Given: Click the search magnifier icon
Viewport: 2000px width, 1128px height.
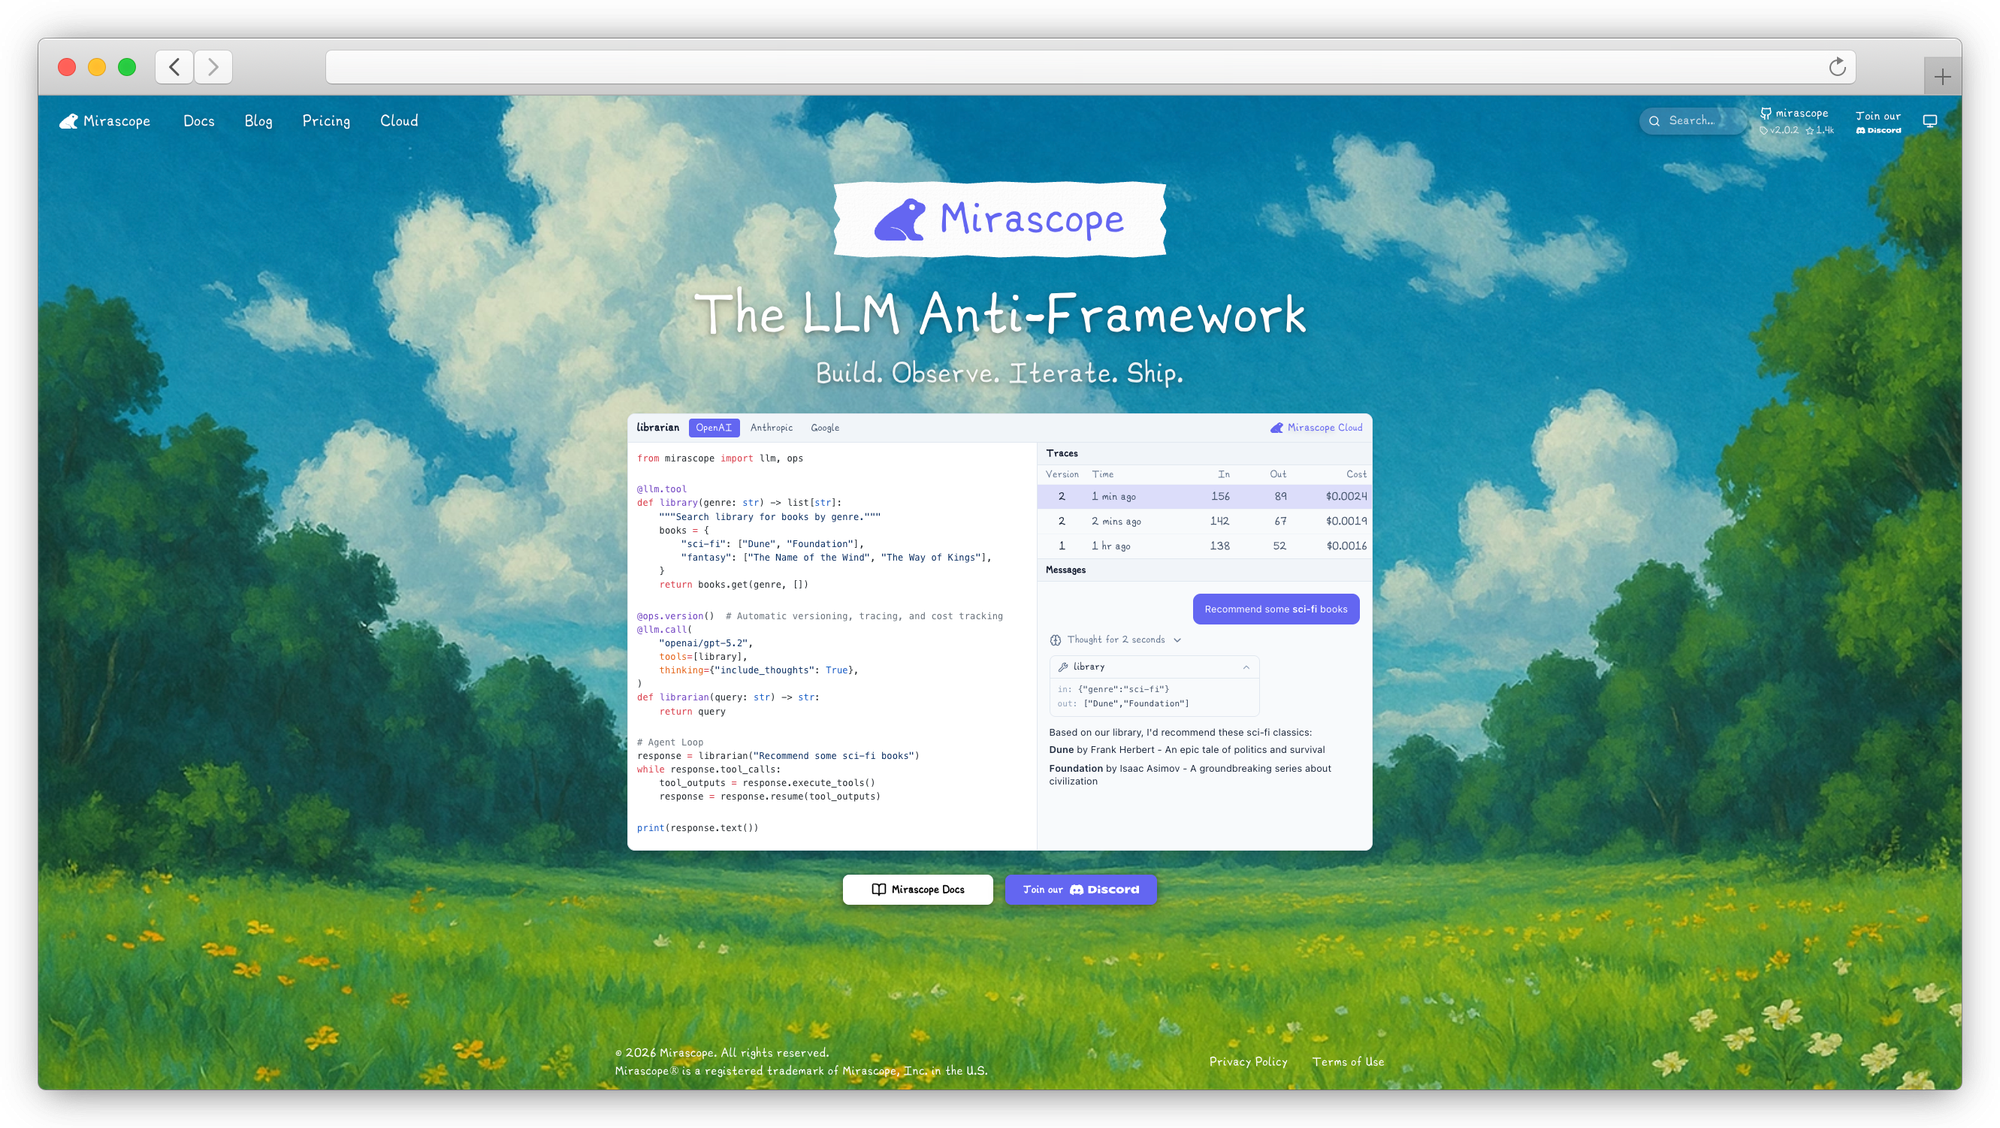Looking at the screenshot, I should [1655, 121].
